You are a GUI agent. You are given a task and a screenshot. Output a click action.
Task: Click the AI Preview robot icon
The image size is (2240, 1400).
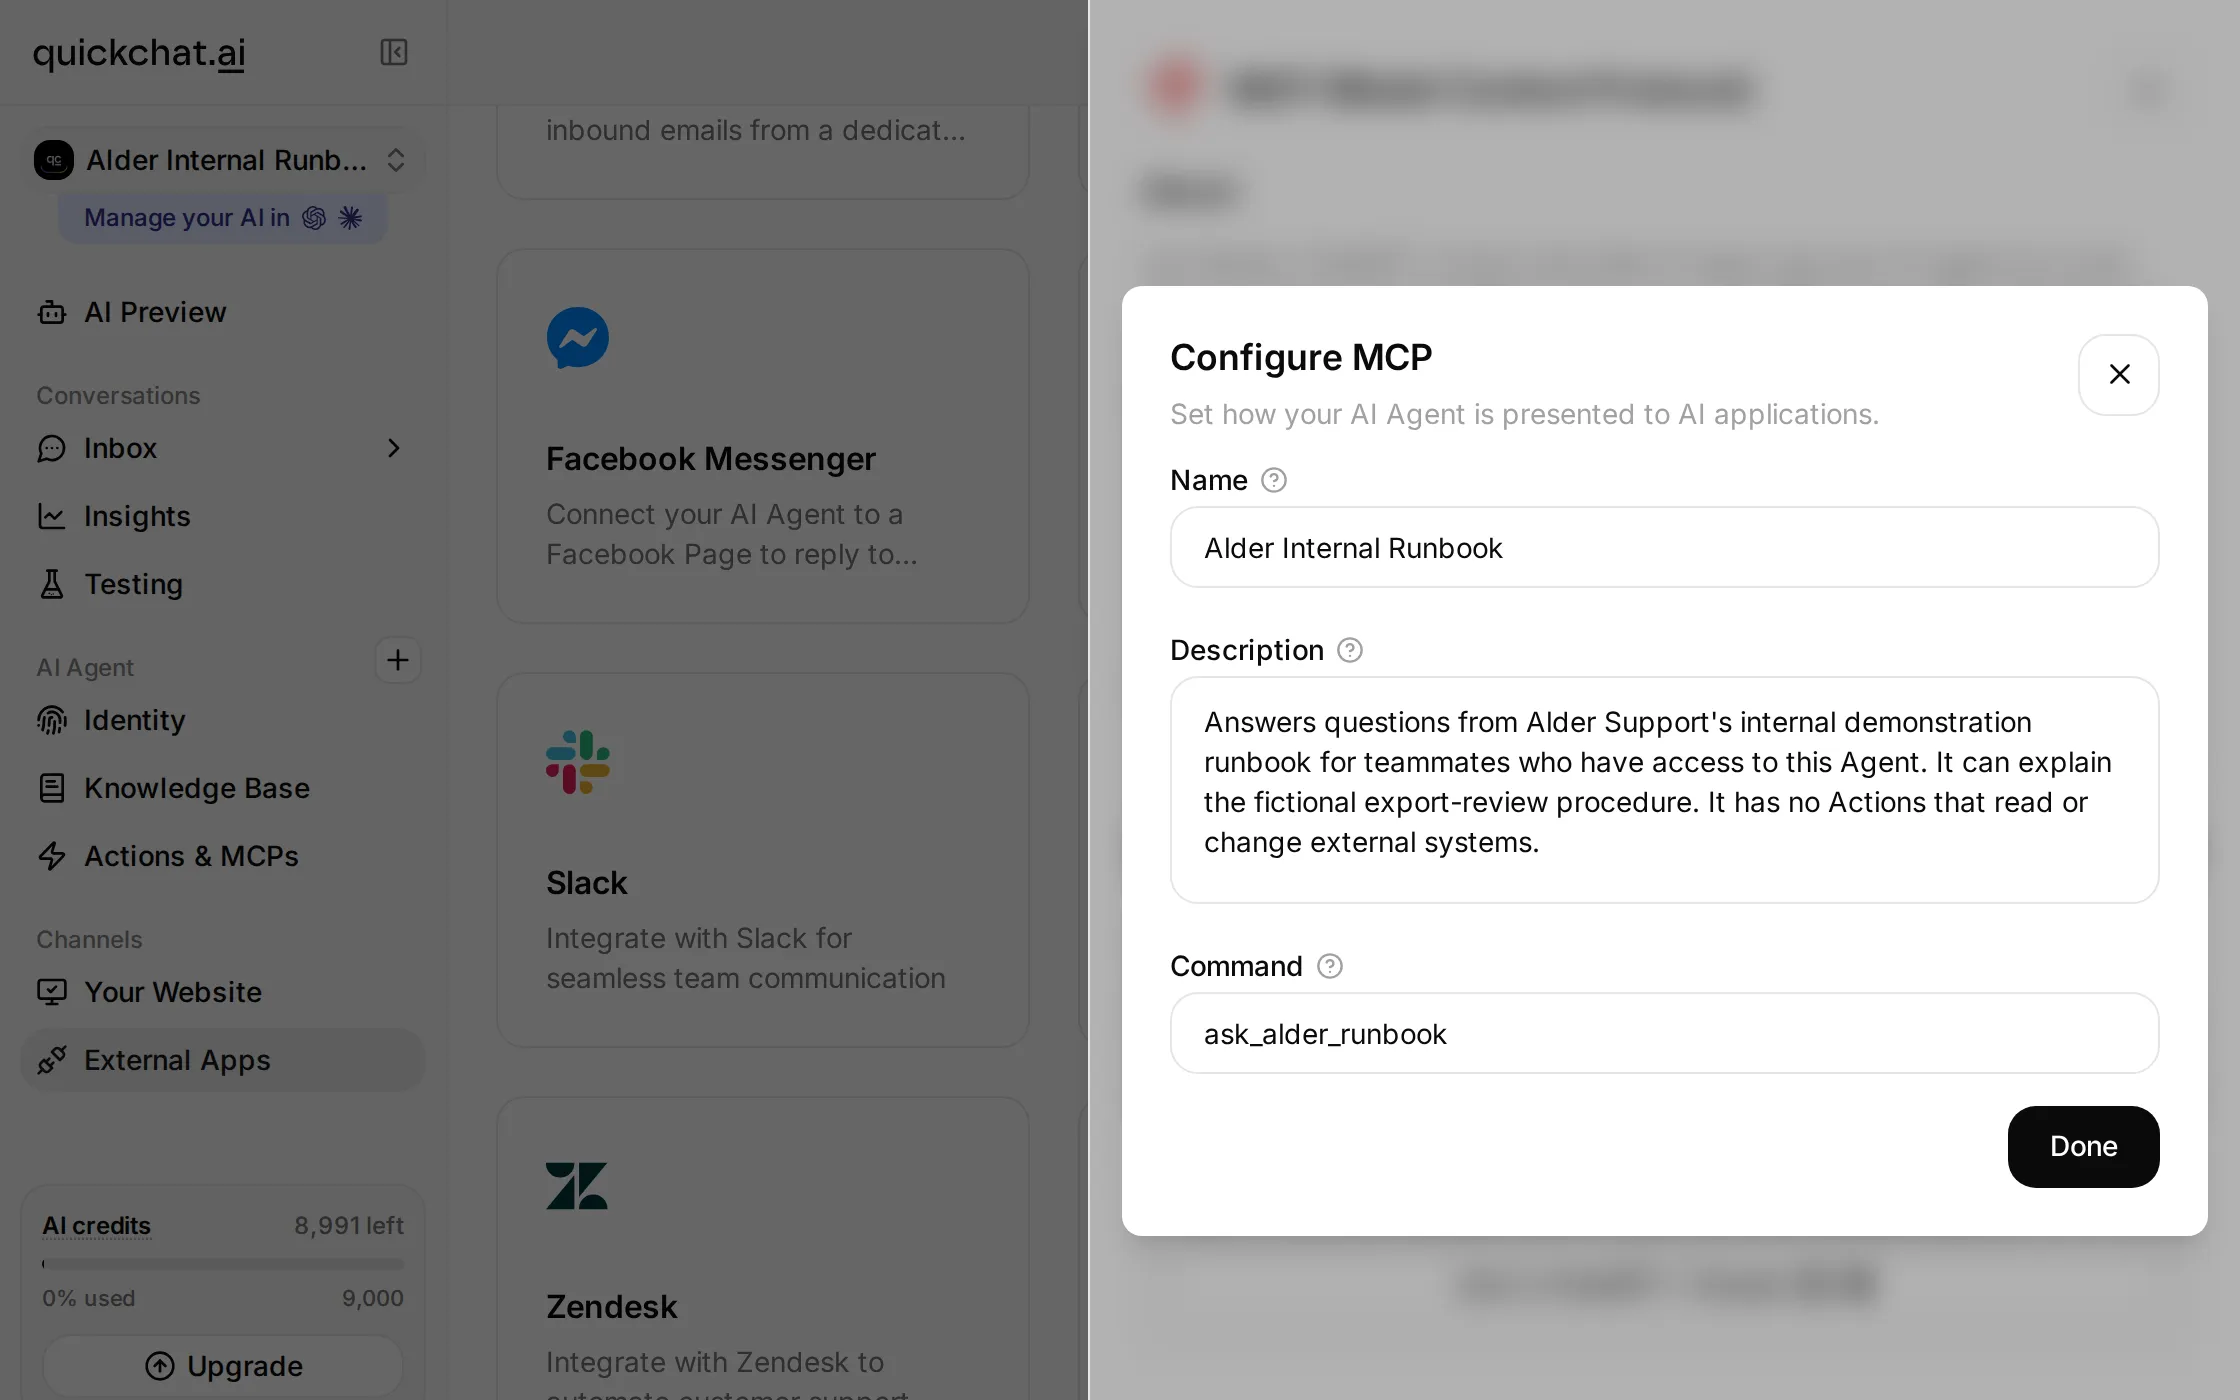click(52, 312)
